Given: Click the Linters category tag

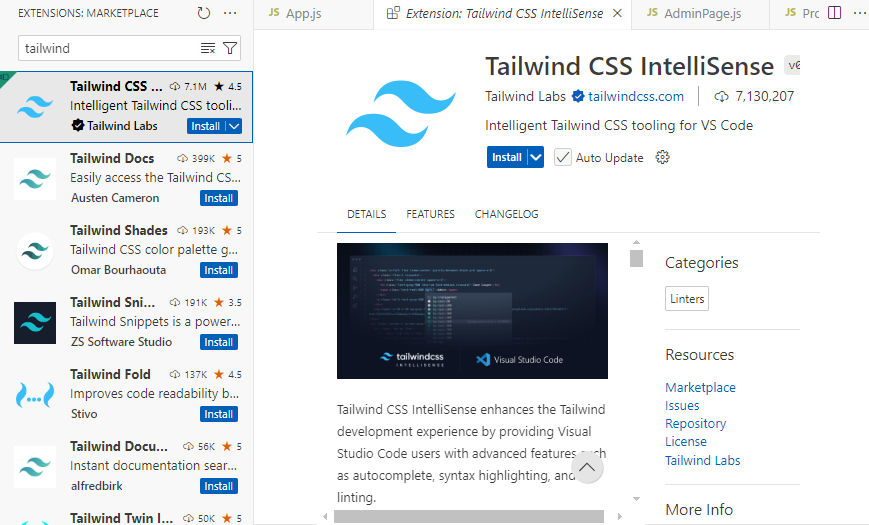Looking at the screenshot, I should pos(687,299).
